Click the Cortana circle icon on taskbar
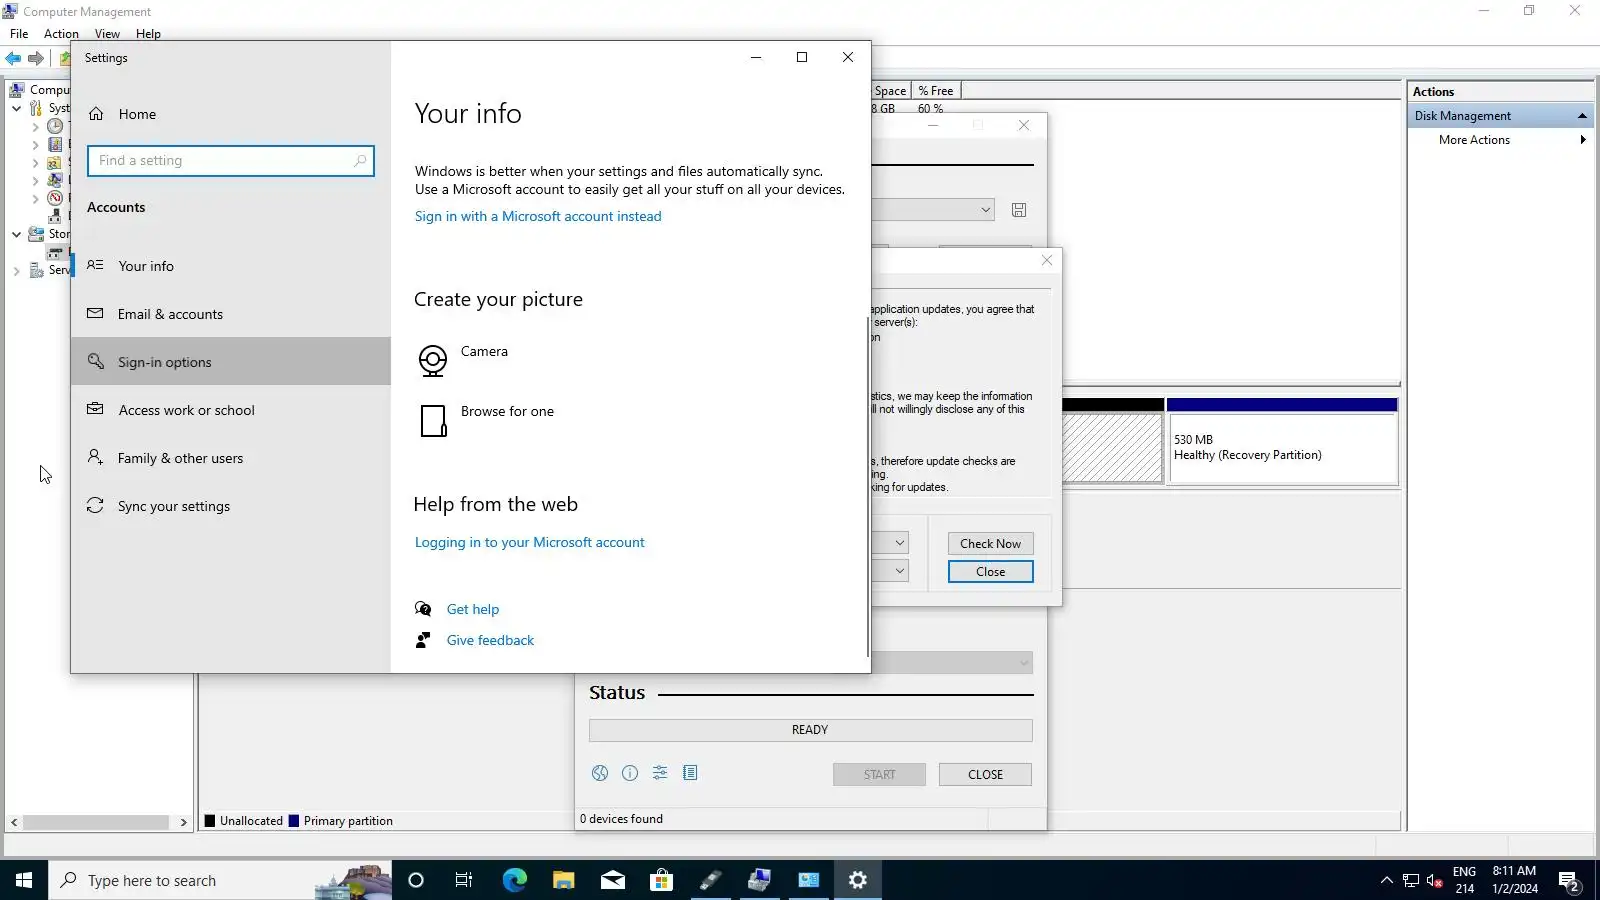This screenshot has width=1600, height=900. 416,880
